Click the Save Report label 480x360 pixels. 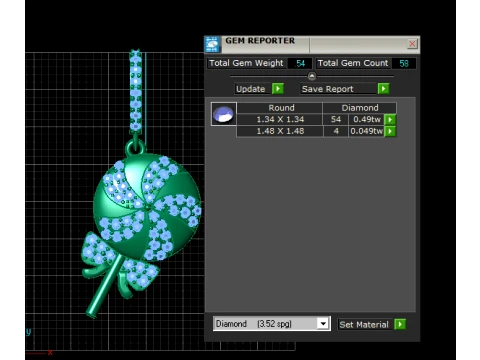(x=327, y=89)
